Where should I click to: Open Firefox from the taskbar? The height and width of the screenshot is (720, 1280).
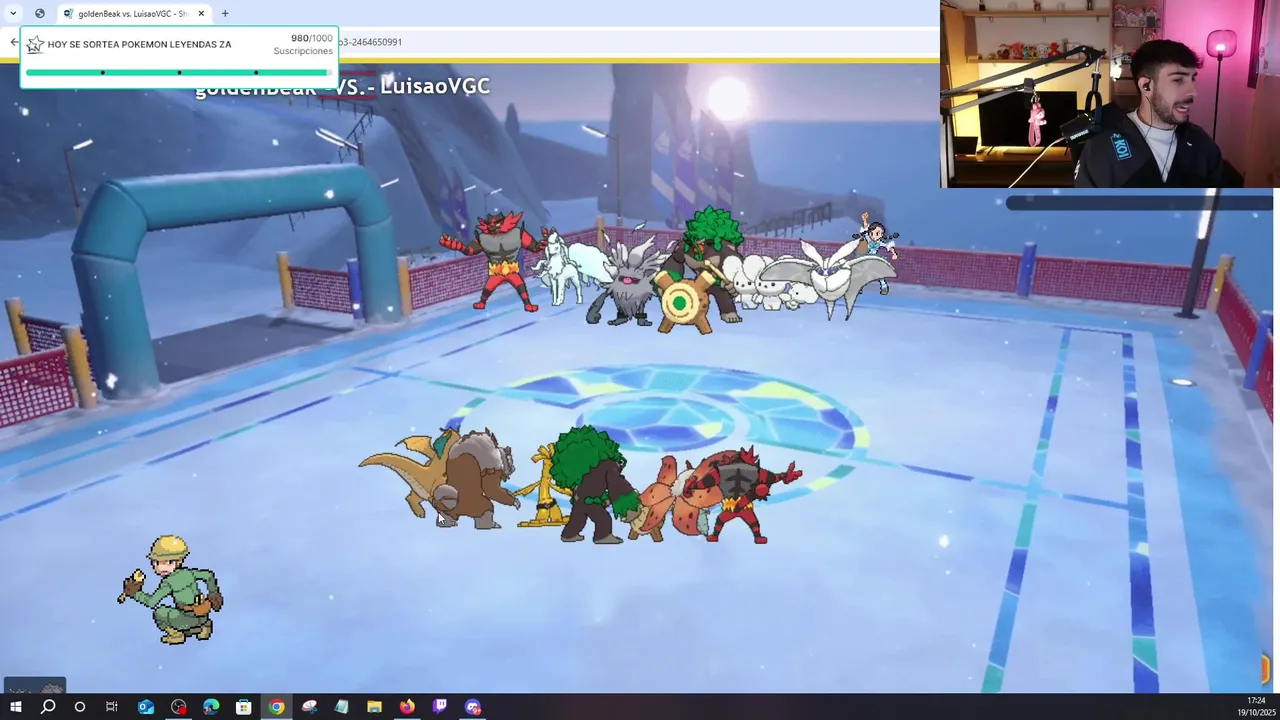pyautogui.click(x=407, y=707)
